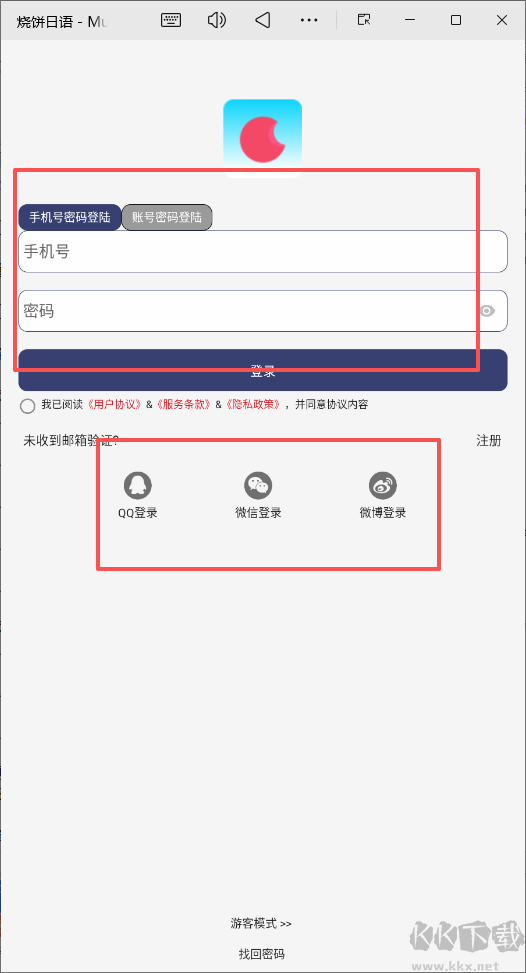This screenshot has height=973, width=526.
Task: Click the back triangle icon
Action: (x=262, y=20)
